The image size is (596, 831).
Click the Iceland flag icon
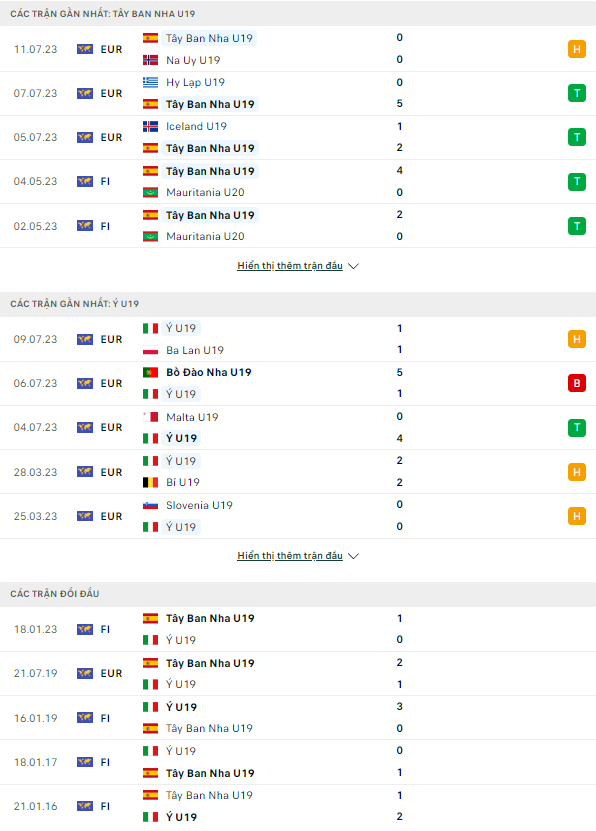click(150, 127)
